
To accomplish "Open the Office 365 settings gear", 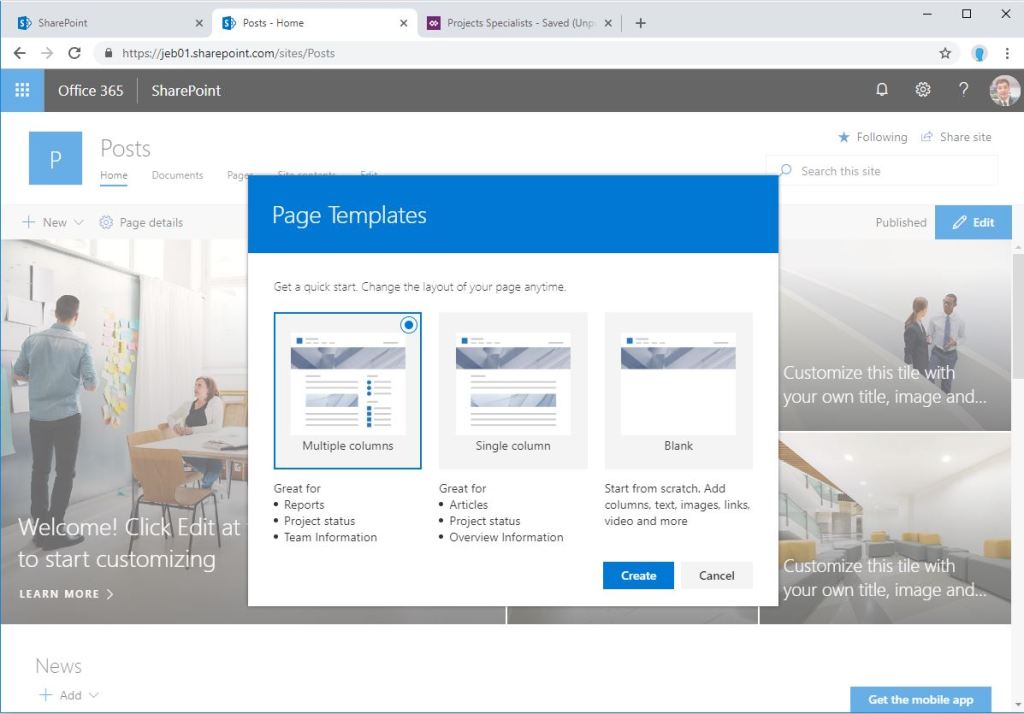I will (x=922, y=89).
